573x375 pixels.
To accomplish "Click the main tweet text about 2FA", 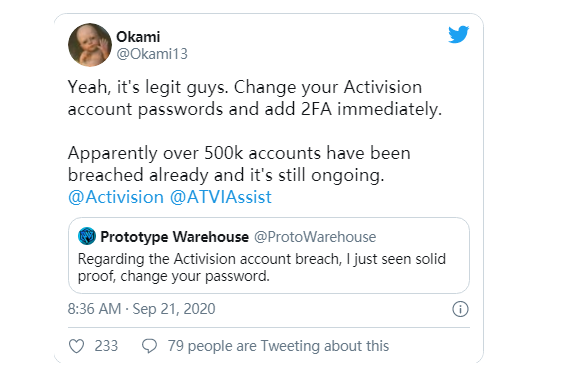I will [255, 98].
